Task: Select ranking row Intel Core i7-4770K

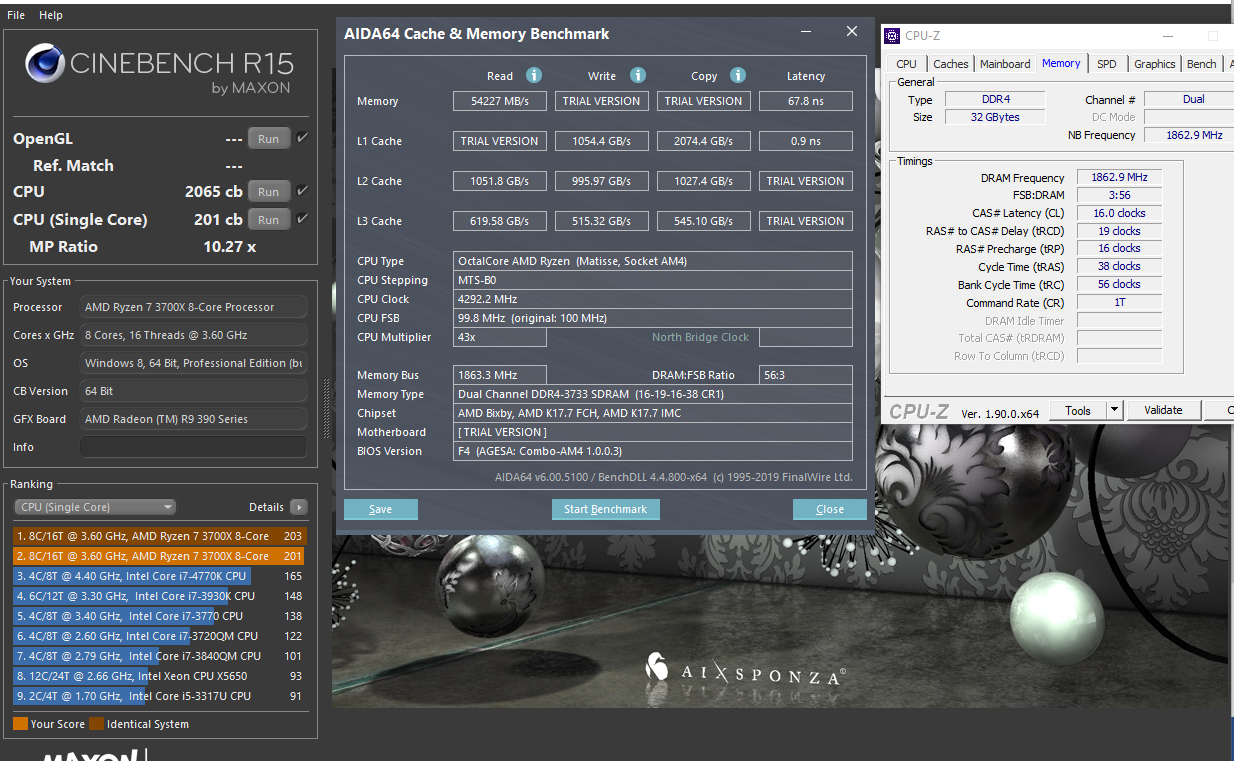Action: (160, 576)
